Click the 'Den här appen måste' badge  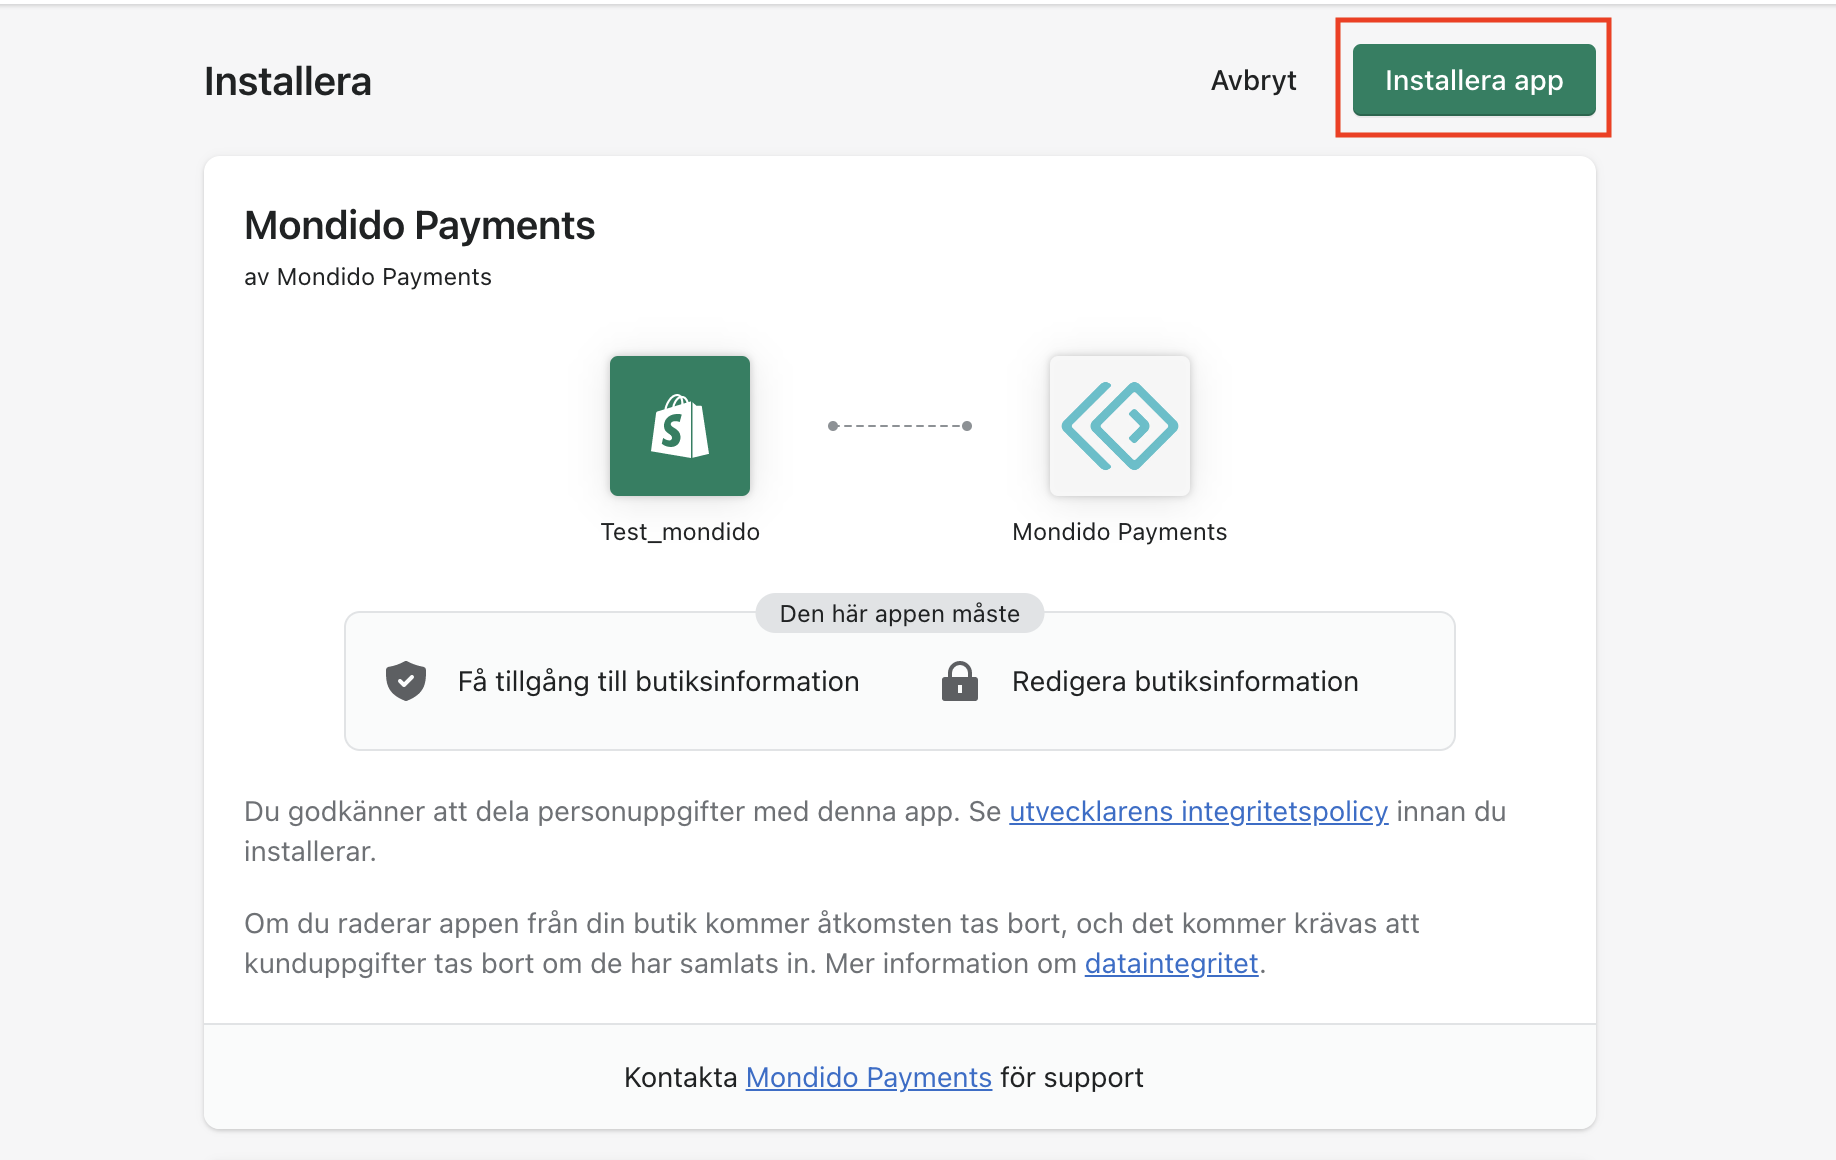tap(900, 613)
